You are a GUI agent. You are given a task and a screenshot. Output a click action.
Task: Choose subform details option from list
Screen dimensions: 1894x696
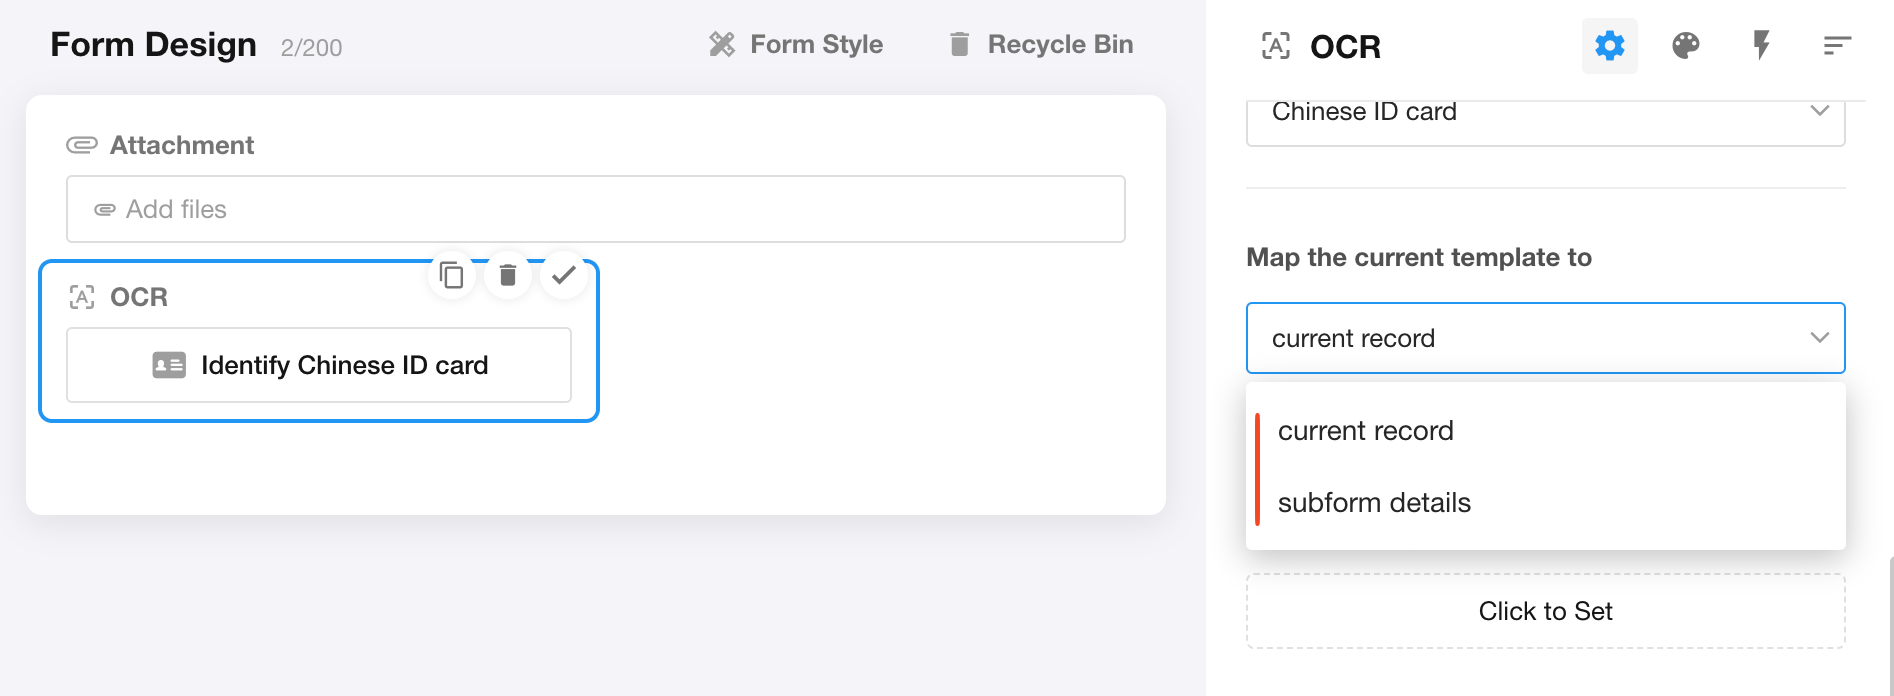coord(1374,503)
